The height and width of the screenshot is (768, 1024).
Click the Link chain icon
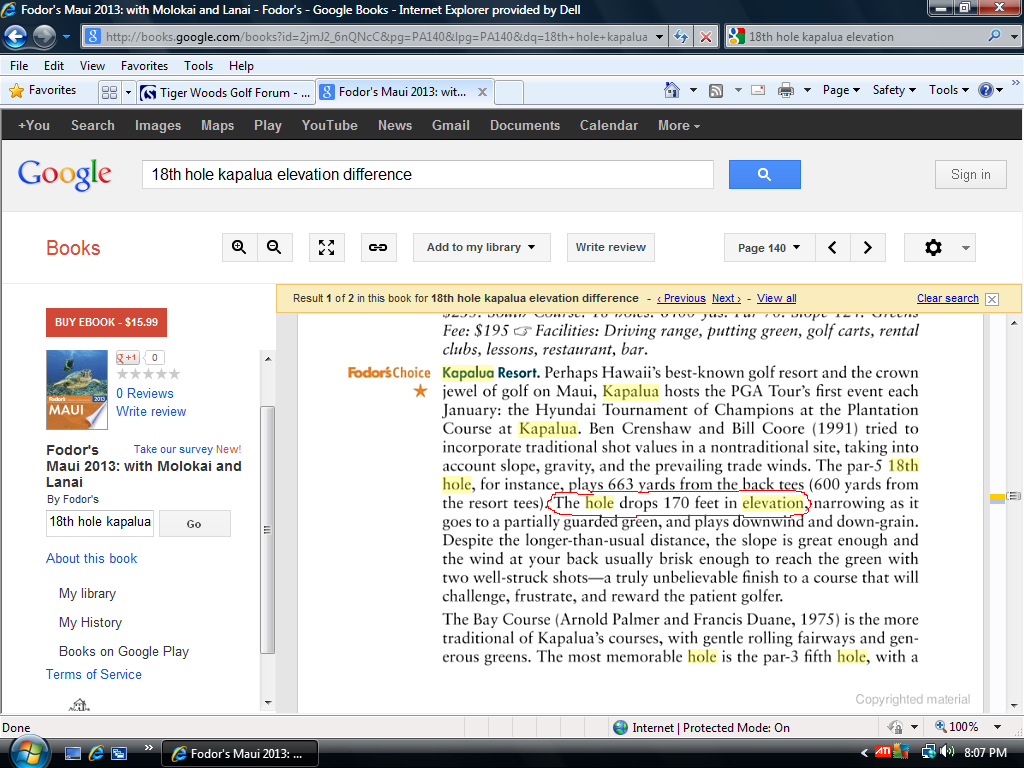click(378, 248)
